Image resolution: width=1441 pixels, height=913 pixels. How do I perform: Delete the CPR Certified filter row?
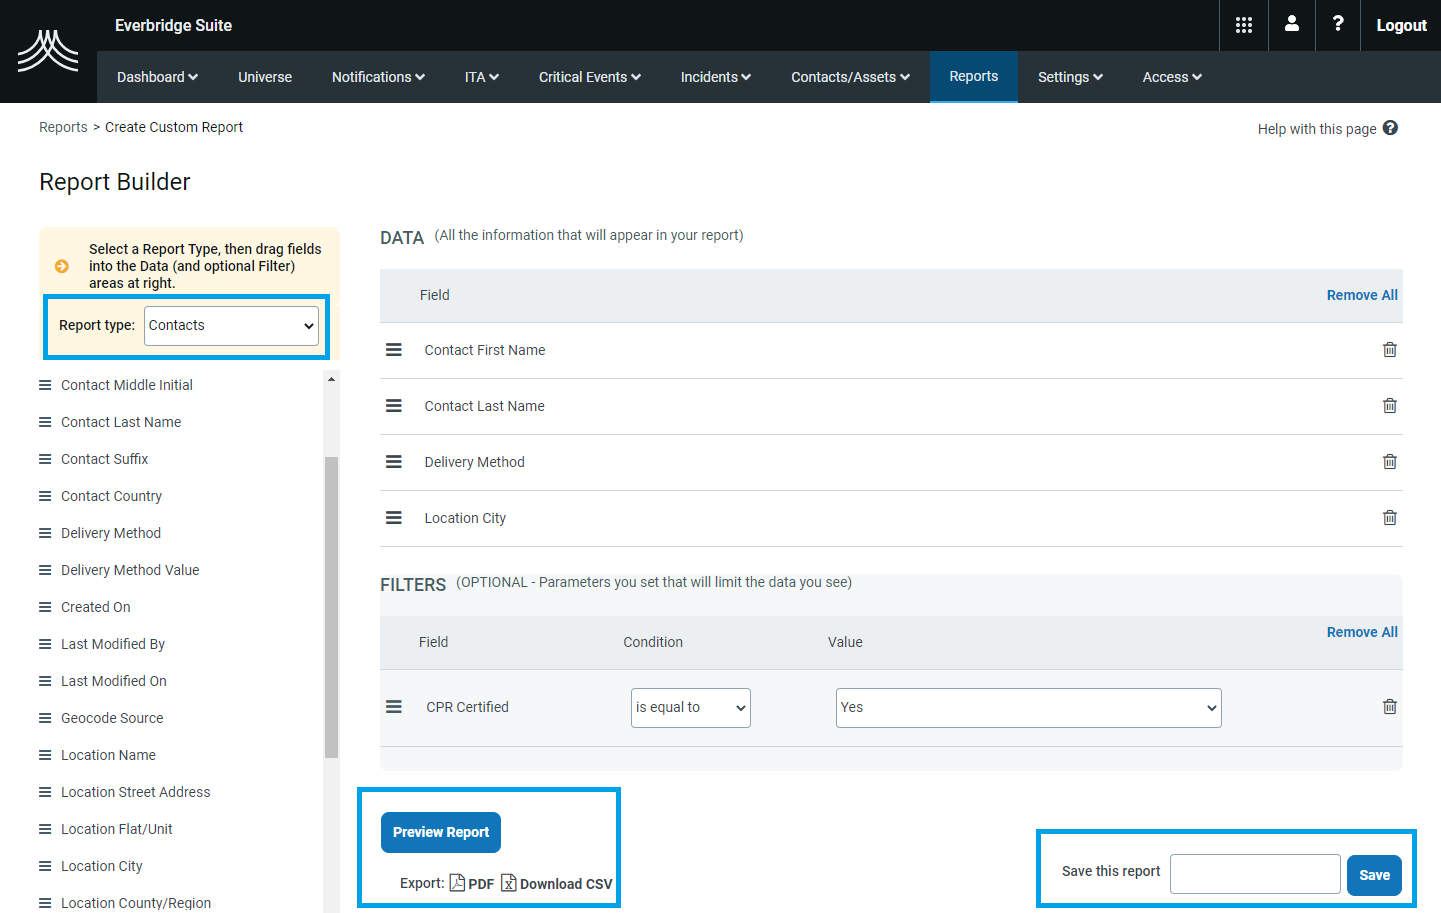point(1390,707)
